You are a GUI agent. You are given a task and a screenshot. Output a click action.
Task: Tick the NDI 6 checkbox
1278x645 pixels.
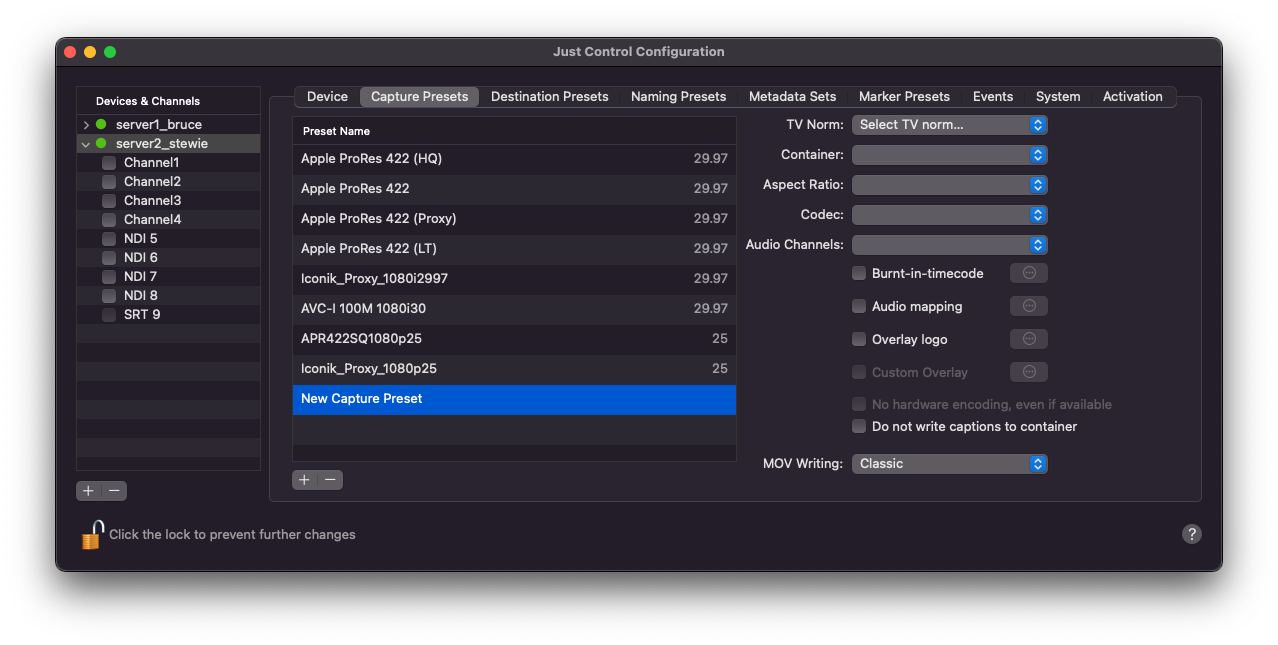coord(109,258)
